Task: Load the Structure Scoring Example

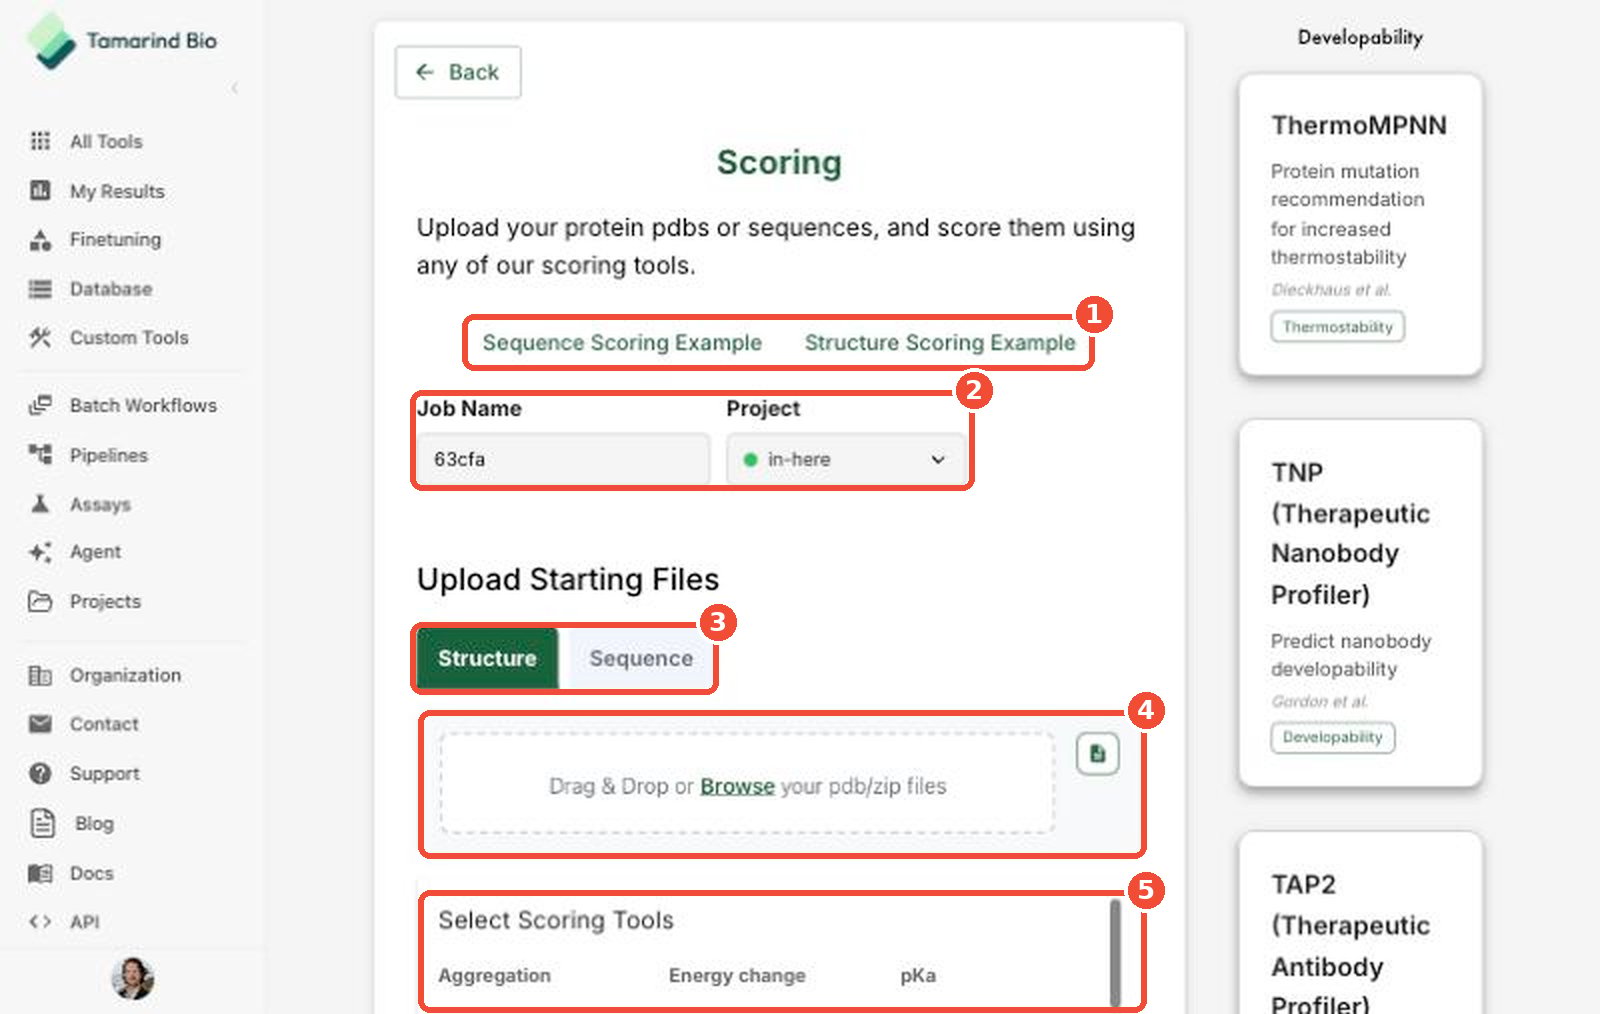Action: coord(940,342)
